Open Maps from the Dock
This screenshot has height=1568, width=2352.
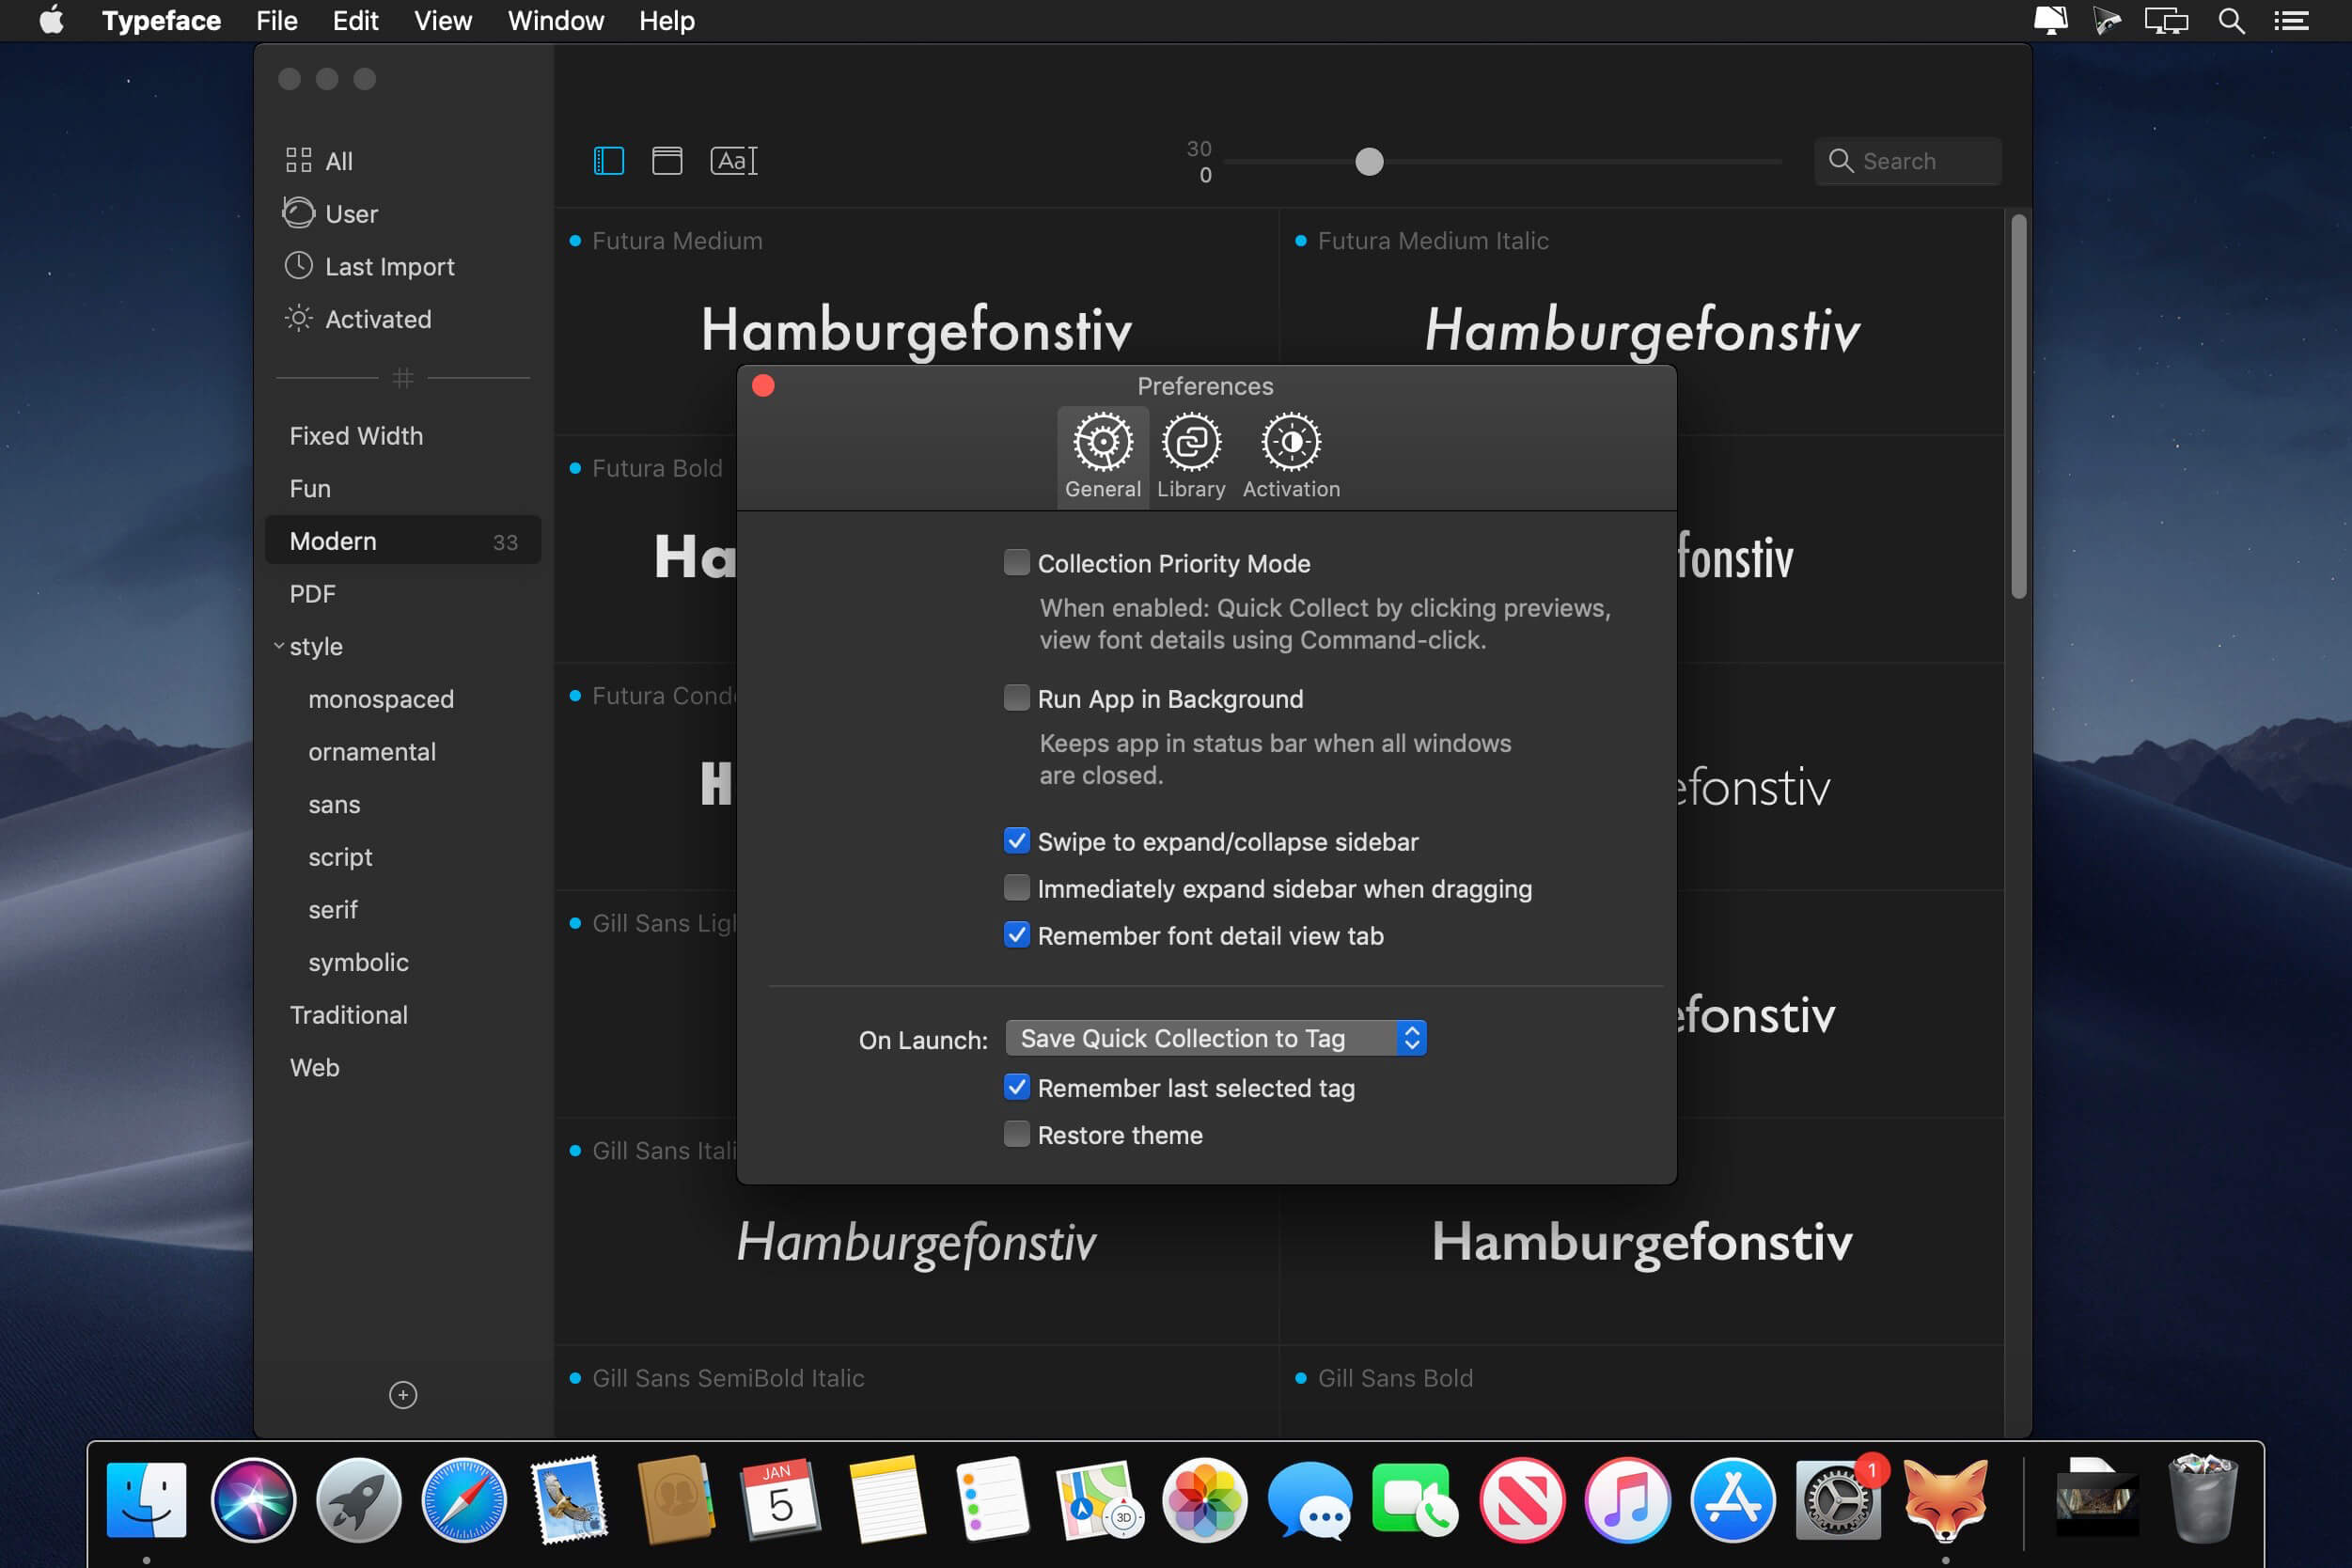pyautogui.click(x=1099, y=1500)
